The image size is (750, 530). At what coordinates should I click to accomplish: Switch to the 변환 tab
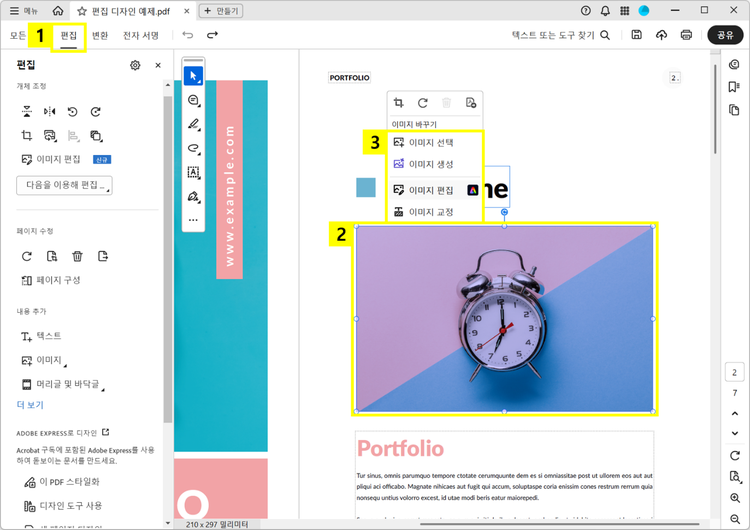click(100, 35)
